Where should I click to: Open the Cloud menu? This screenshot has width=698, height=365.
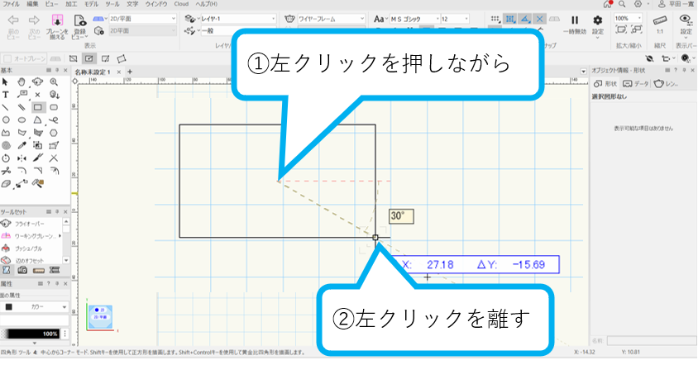point(181,4)
